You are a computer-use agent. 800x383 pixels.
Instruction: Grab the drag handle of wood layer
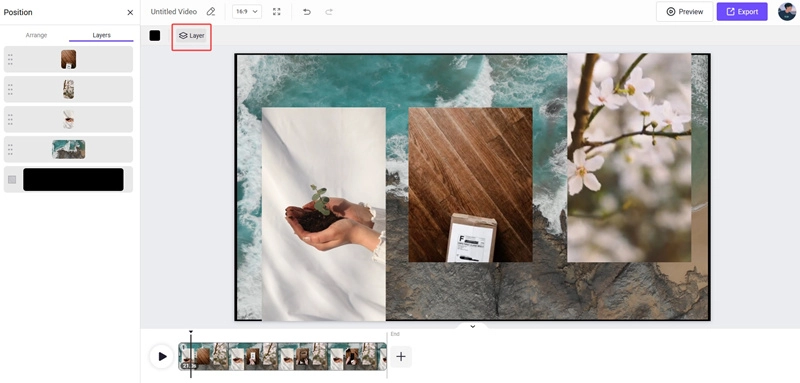(x=11, y=60)
